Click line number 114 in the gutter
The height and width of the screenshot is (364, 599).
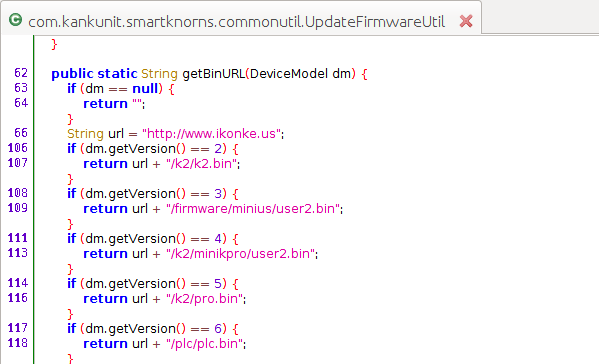18,283
